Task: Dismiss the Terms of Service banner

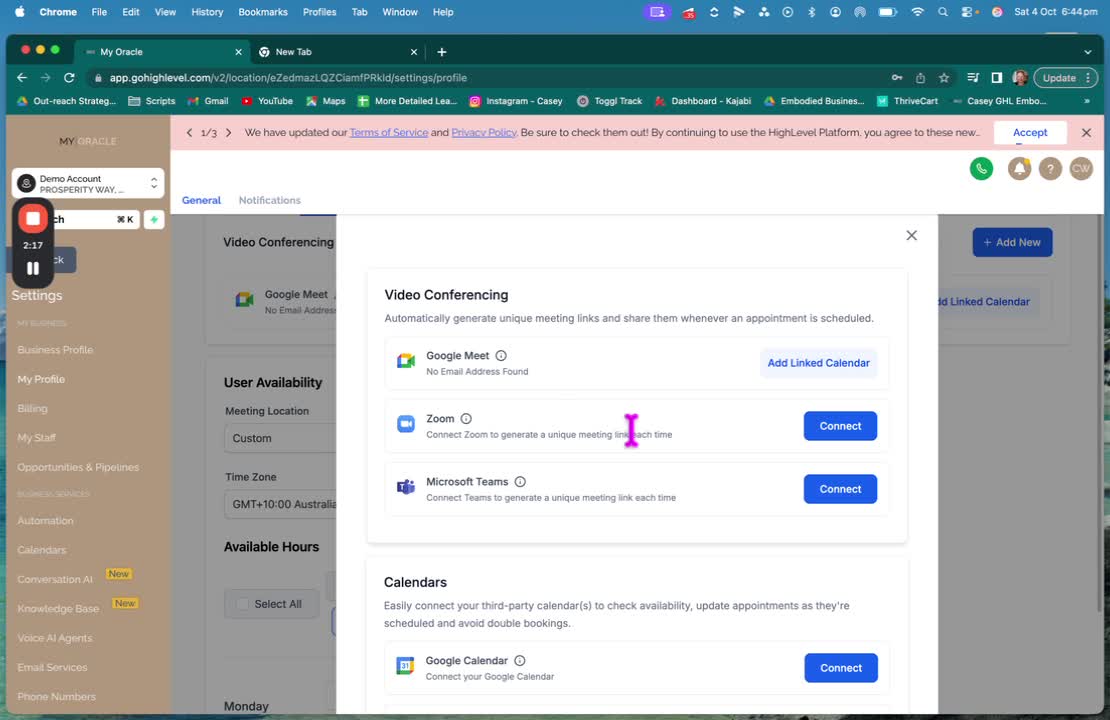Action: point(1086,132)
